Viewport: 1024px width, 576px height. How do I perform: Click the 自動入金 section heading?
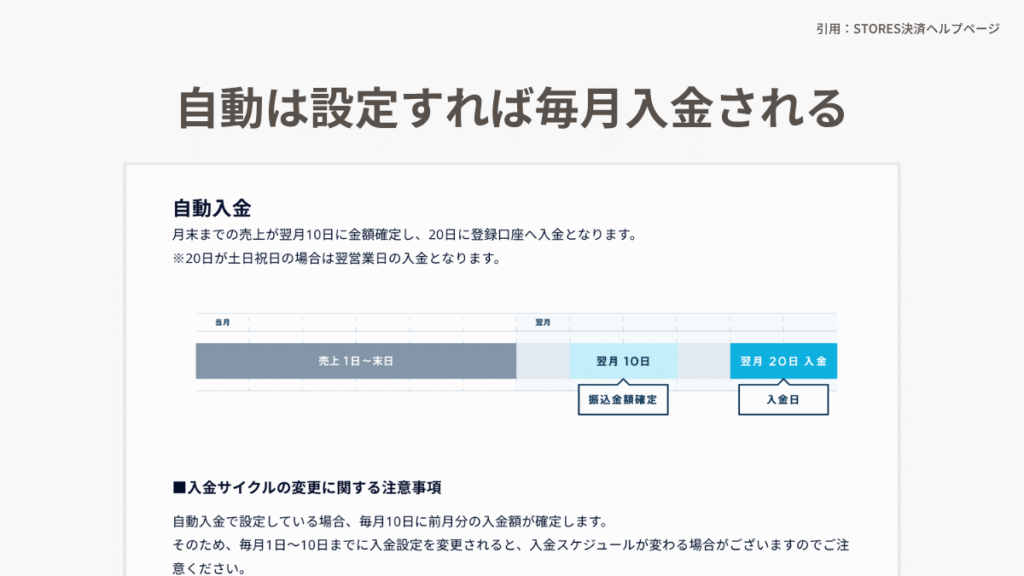click(x=211, y=209)
